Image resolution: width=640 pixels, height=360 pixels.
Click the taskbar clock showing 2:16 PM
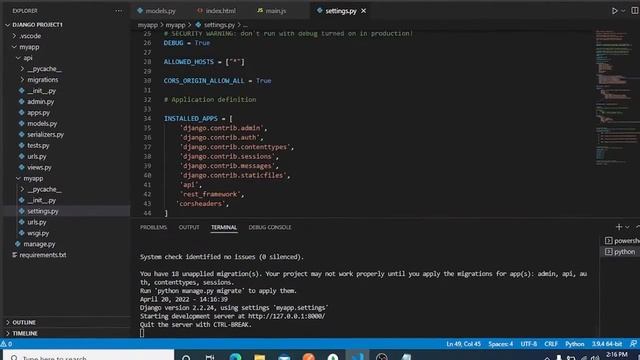(617, 355)
